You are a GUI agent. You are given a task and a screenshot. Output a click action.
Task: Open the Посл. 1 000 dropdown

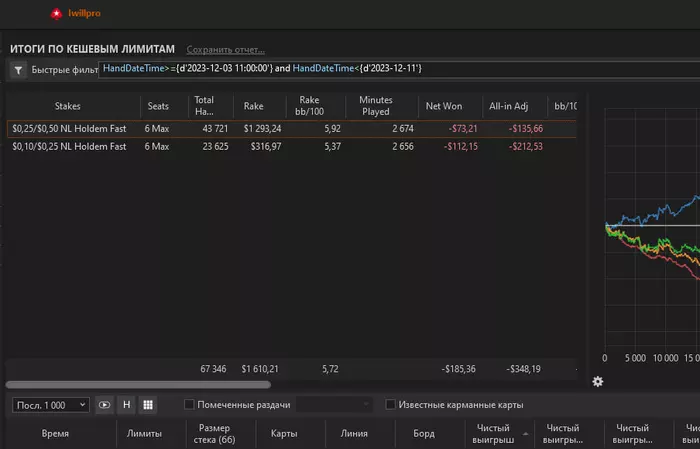tap(51, 405)
